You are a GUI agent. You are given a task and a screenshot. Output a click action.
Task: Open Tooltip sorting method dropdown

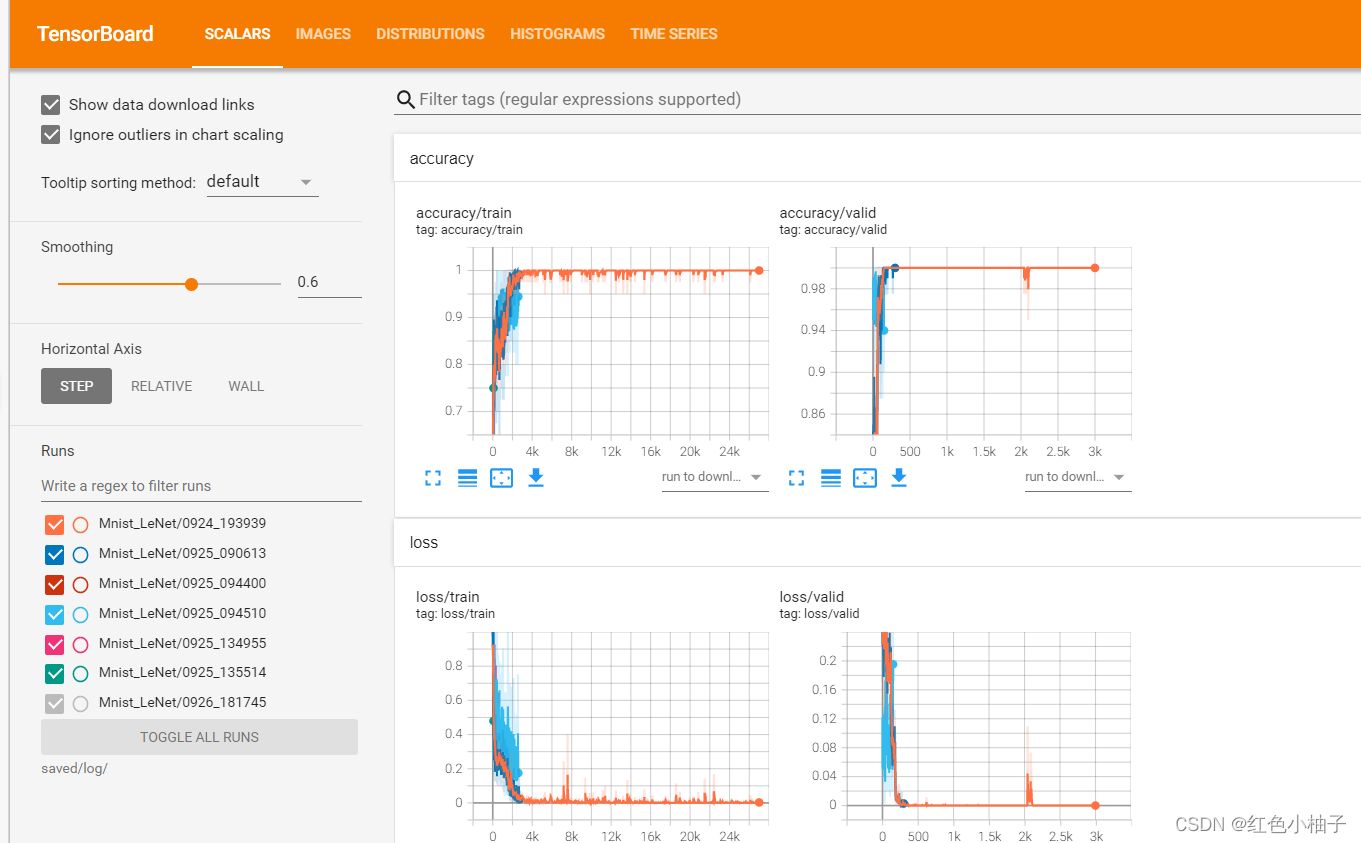[262, 182]
